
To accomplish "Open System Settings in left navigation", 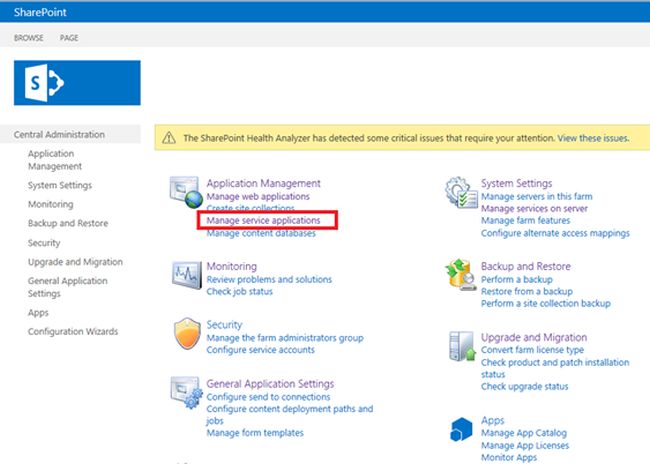I will (x=60, y=185).
